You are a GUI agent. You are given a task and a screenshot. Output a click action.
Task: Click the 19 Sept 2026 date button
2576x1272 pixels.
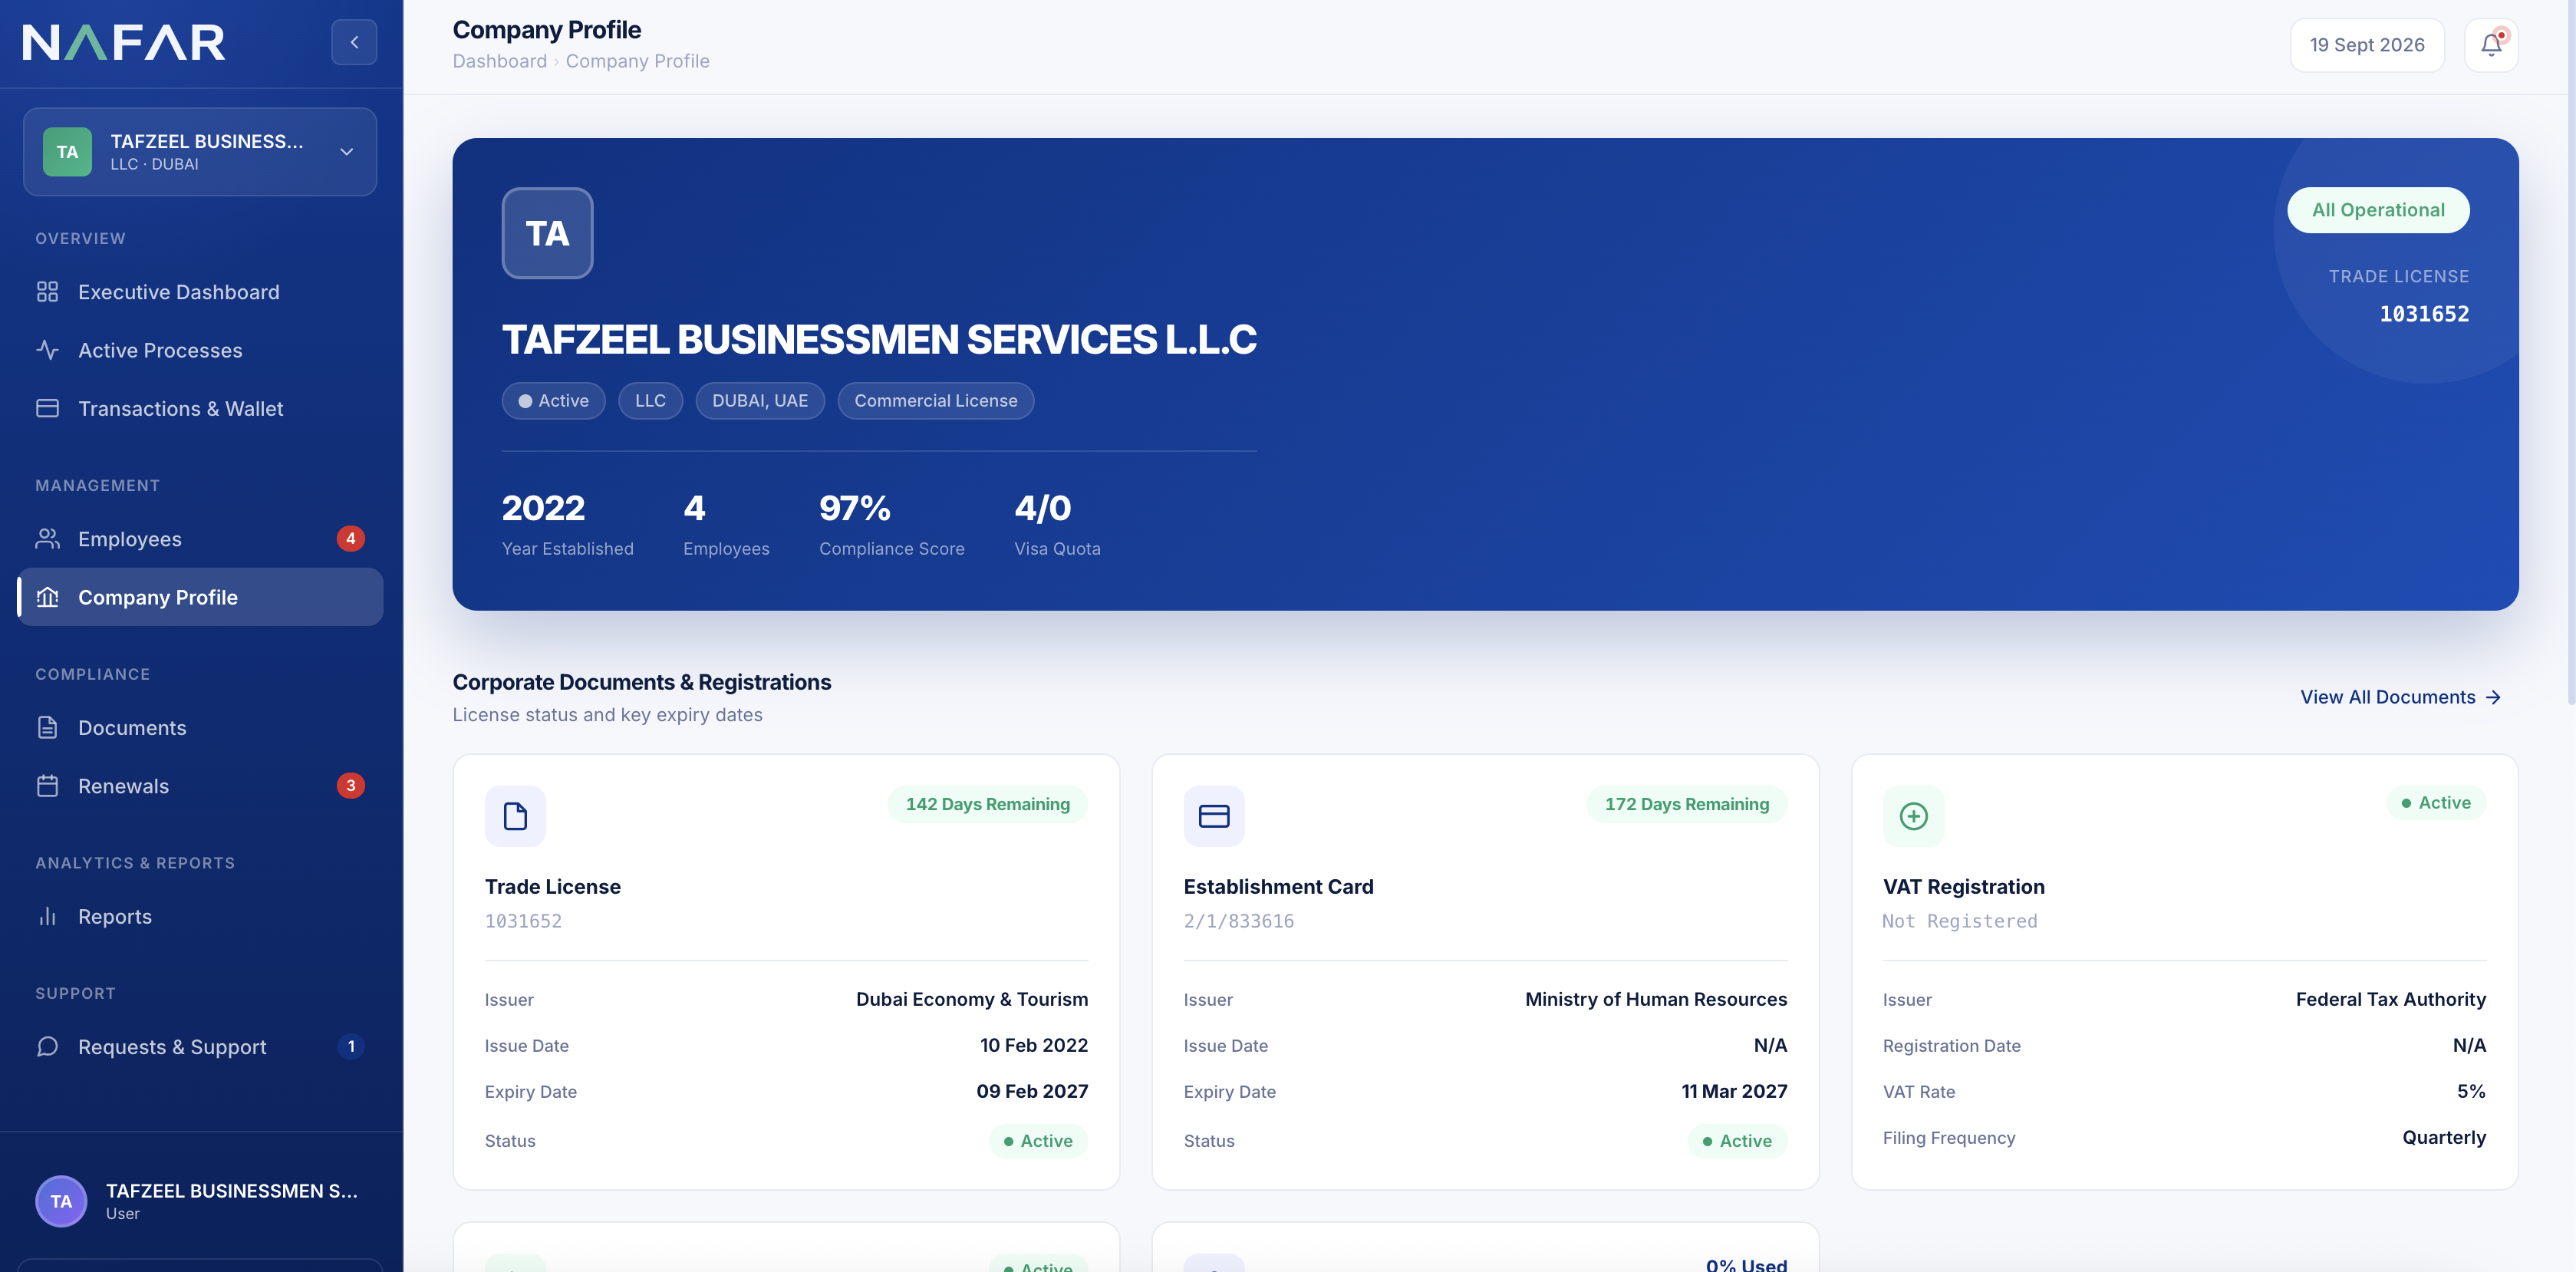click(x=2367, y=45)
